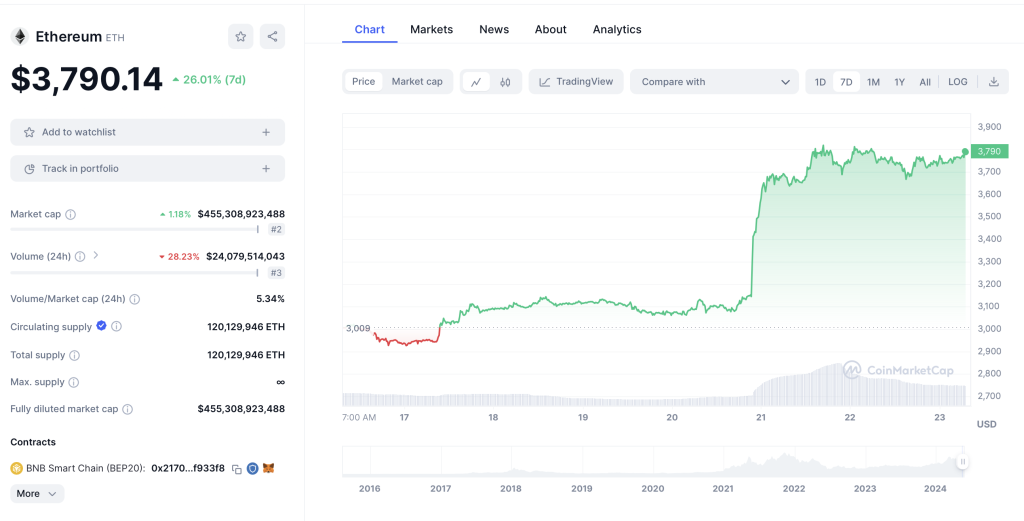This screenshot has width=1024, height=521.
Task: Expand the More contracts dropdown
Action: pyautogui.click(x=37, y=494)
